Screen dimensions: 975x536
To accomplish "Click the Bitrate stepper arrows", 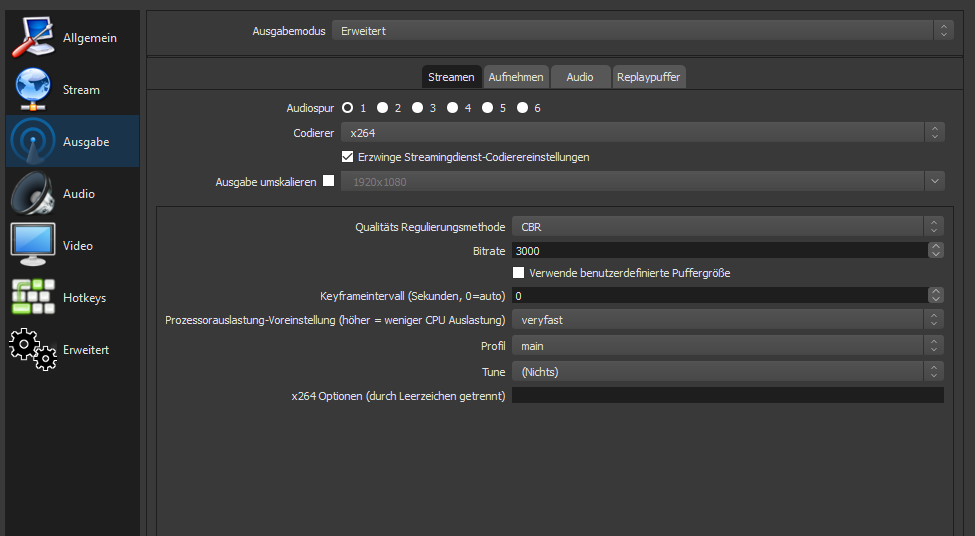I will click(935, 251).
